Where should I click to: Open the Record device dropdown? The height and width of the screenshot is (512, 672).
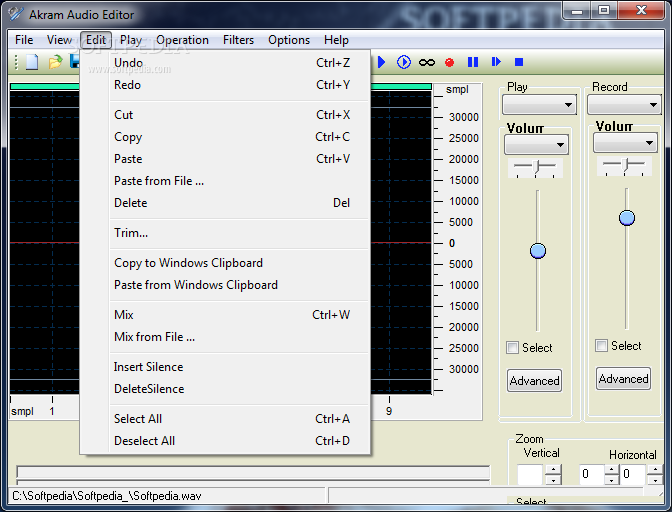point(624,105)
